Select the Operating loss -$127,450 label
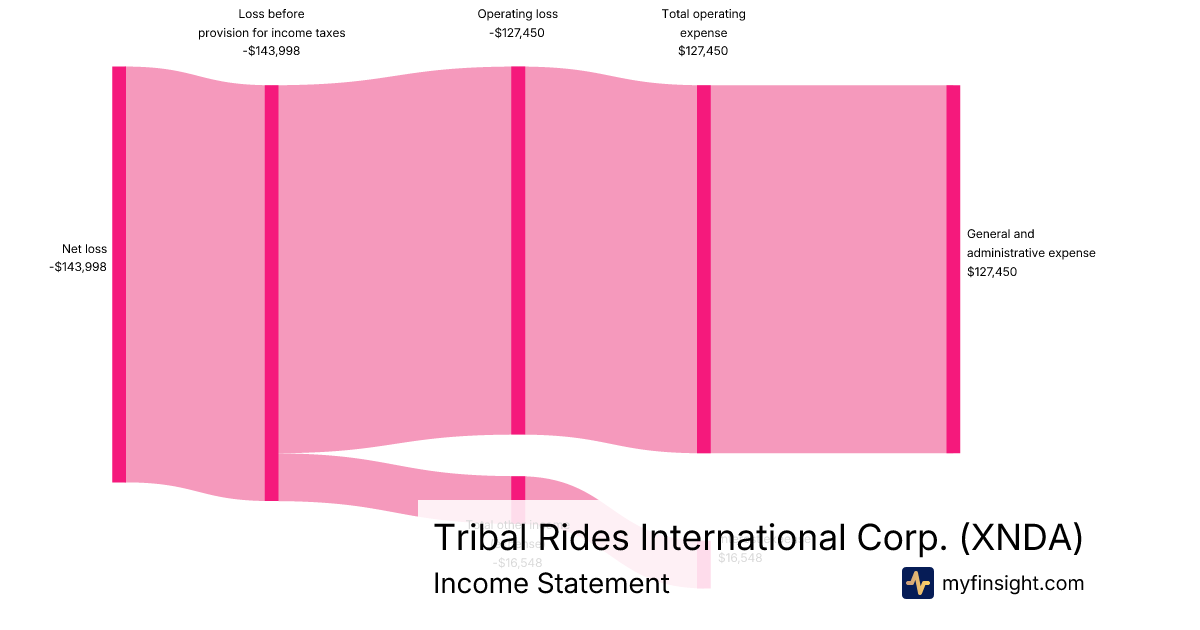Viewport: 1200px width, 630px height. (518, 23)
